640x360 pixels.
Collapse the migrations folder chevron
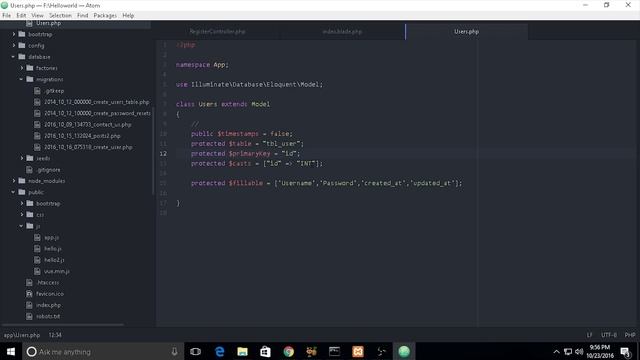[x=22, y=79]
